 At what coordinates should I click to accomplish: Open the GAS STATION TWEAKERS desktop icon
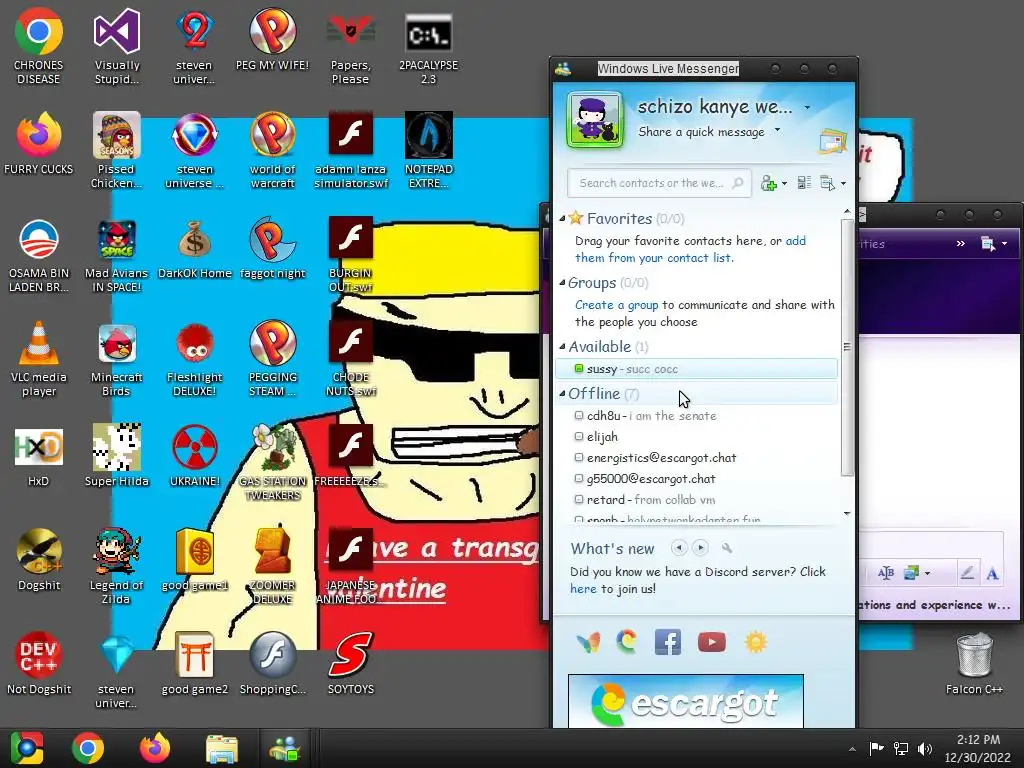[x=272, y=462]
